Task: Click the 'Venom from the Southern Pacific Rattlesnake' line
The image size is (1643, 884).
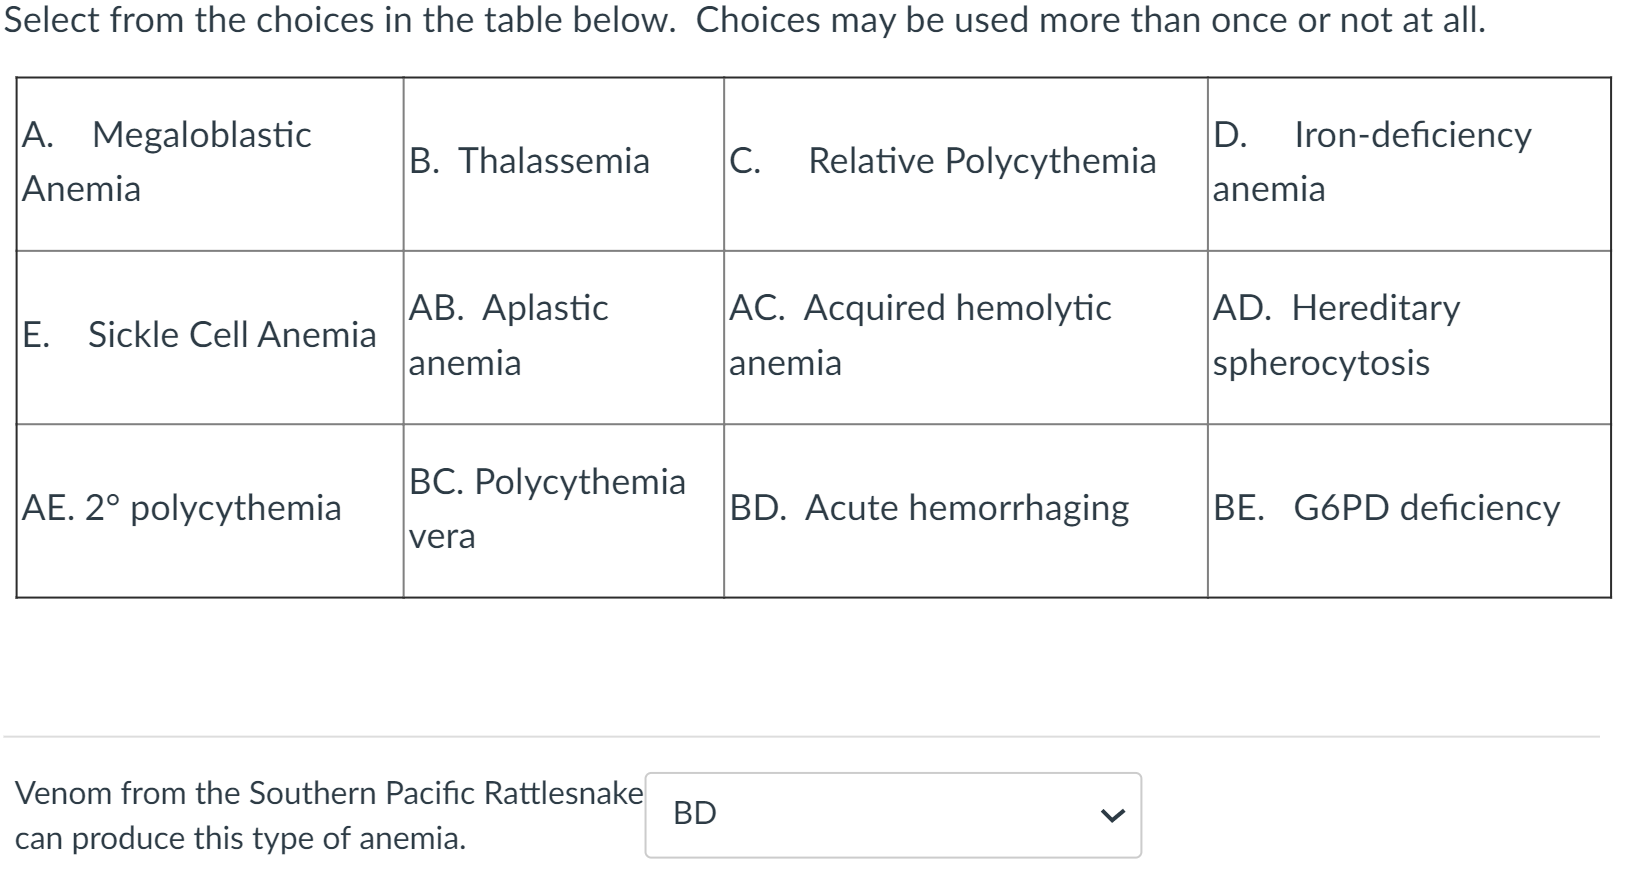Action: pos(328,793)
